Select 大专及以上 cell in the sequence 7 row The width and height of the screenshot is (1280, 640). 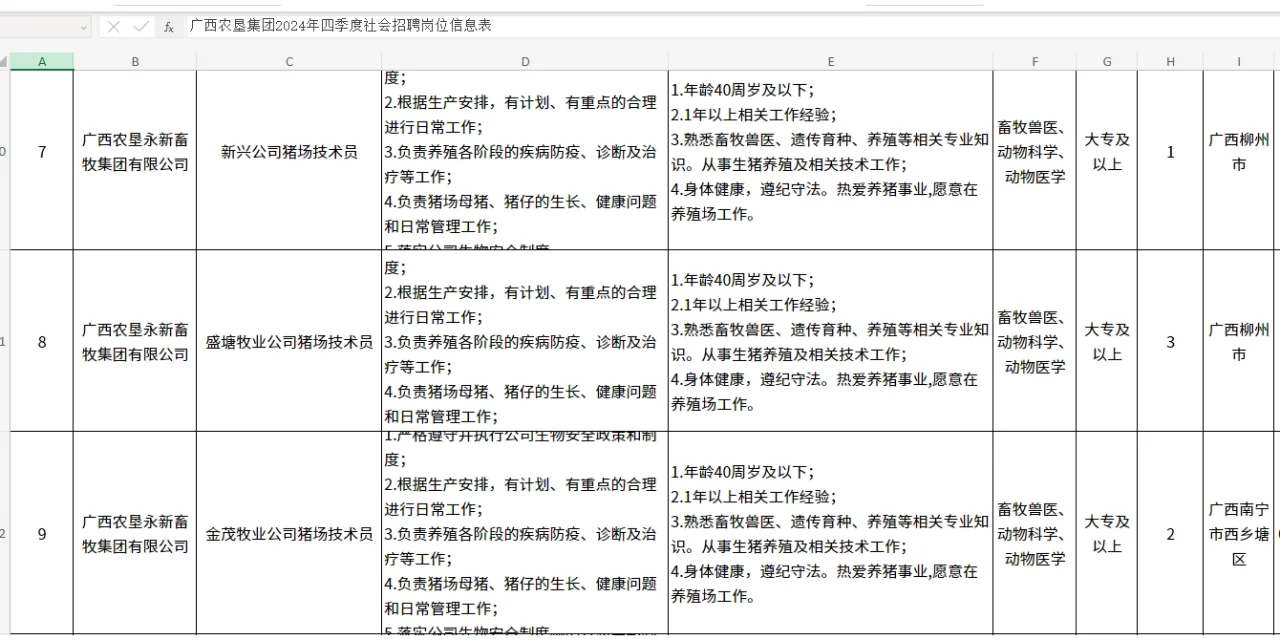1107,160
